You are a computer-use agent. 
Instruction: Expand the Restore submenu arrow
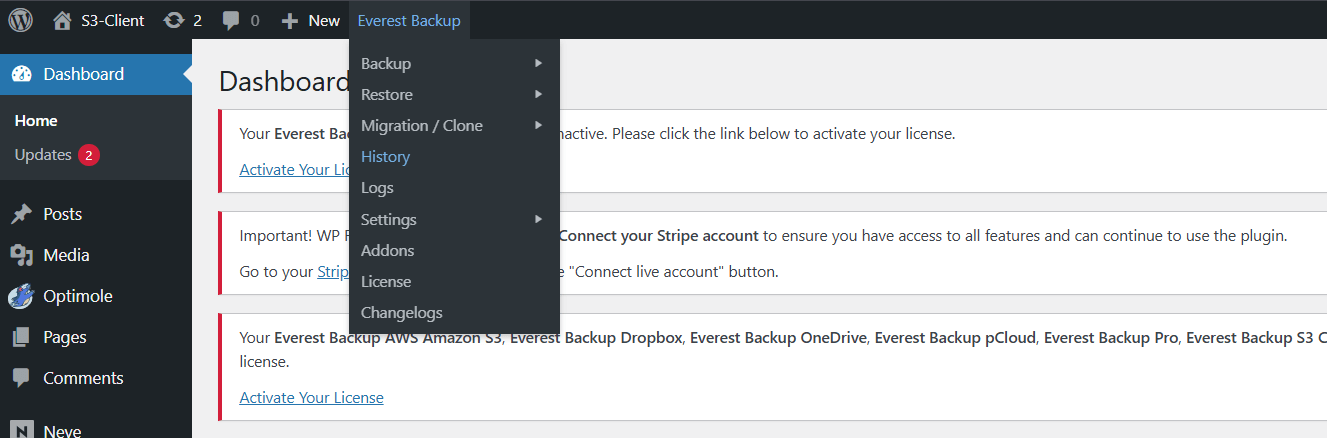[539, 94]
